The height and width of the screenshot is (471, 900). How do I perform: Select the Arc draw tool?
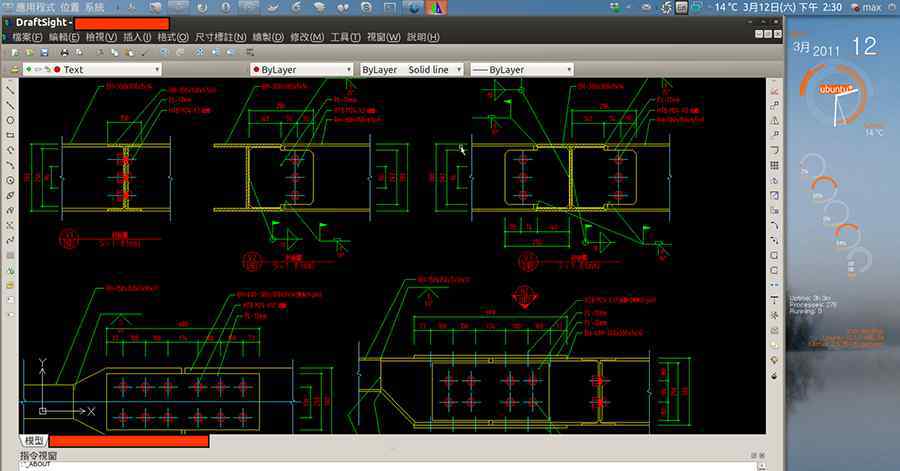(10, 150)
